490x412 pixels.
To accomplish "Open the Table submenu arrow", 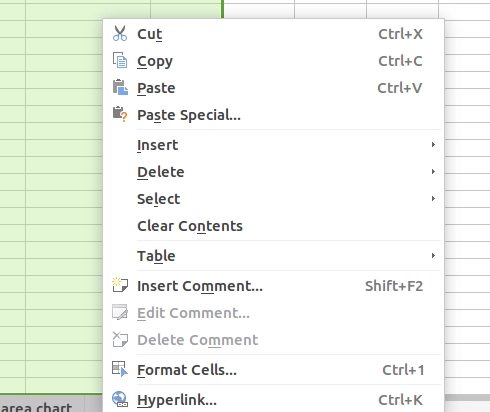I will tap(433, 255).
